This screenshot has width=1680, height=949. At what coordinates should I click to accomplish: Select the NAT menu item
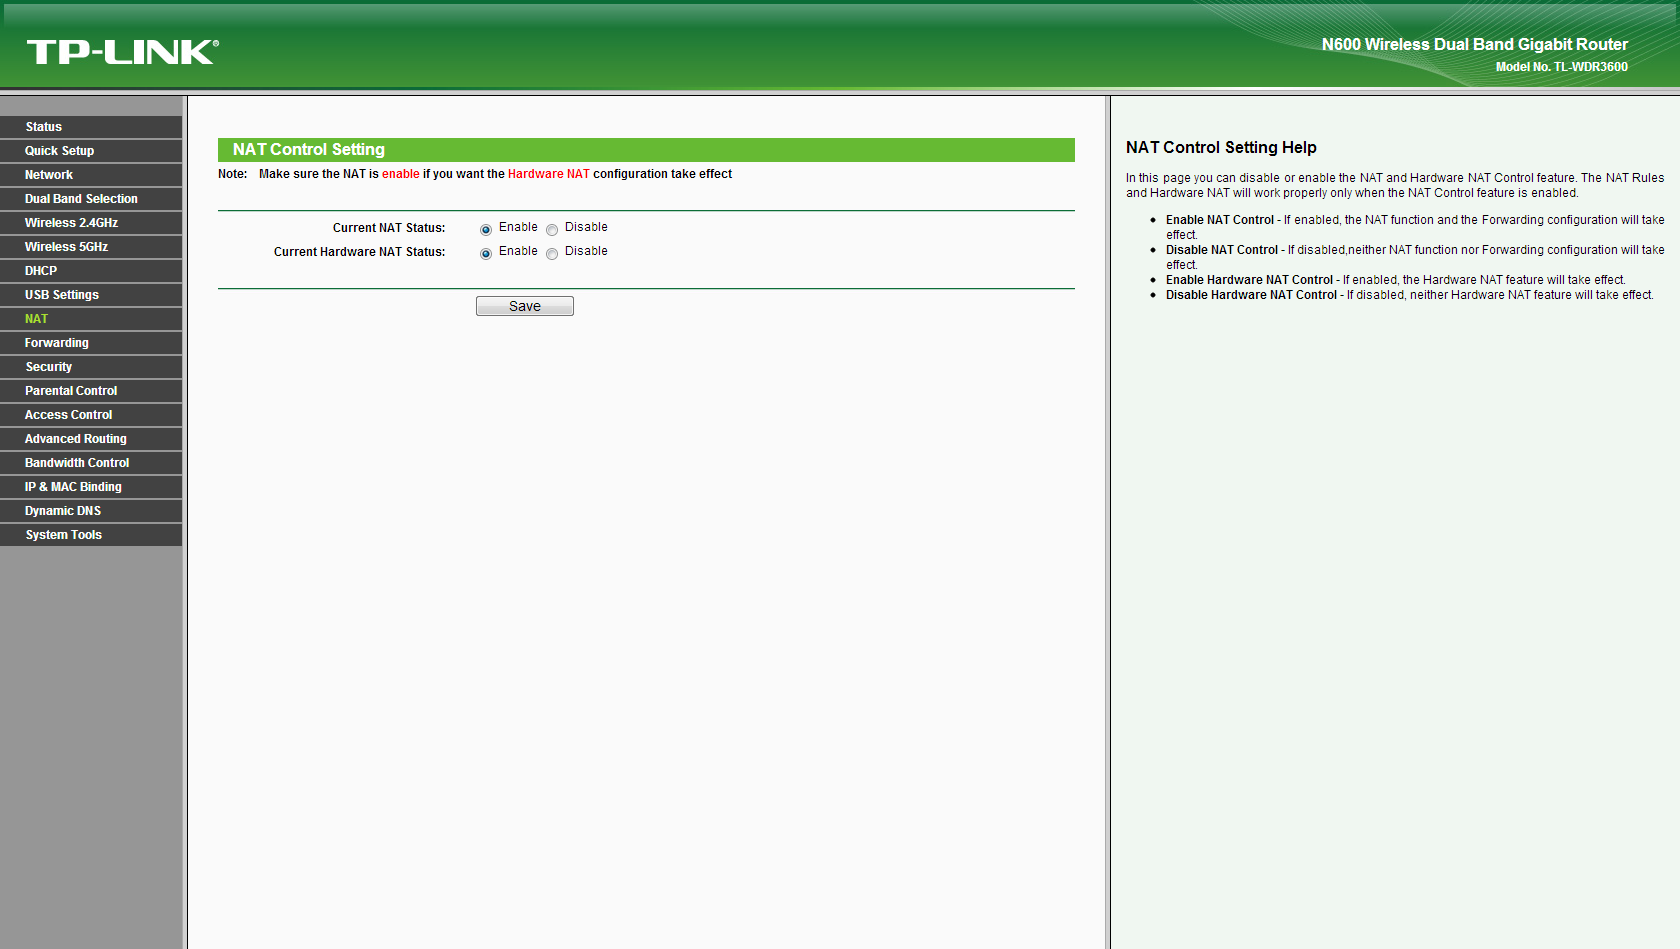click(x=91, y=319)
